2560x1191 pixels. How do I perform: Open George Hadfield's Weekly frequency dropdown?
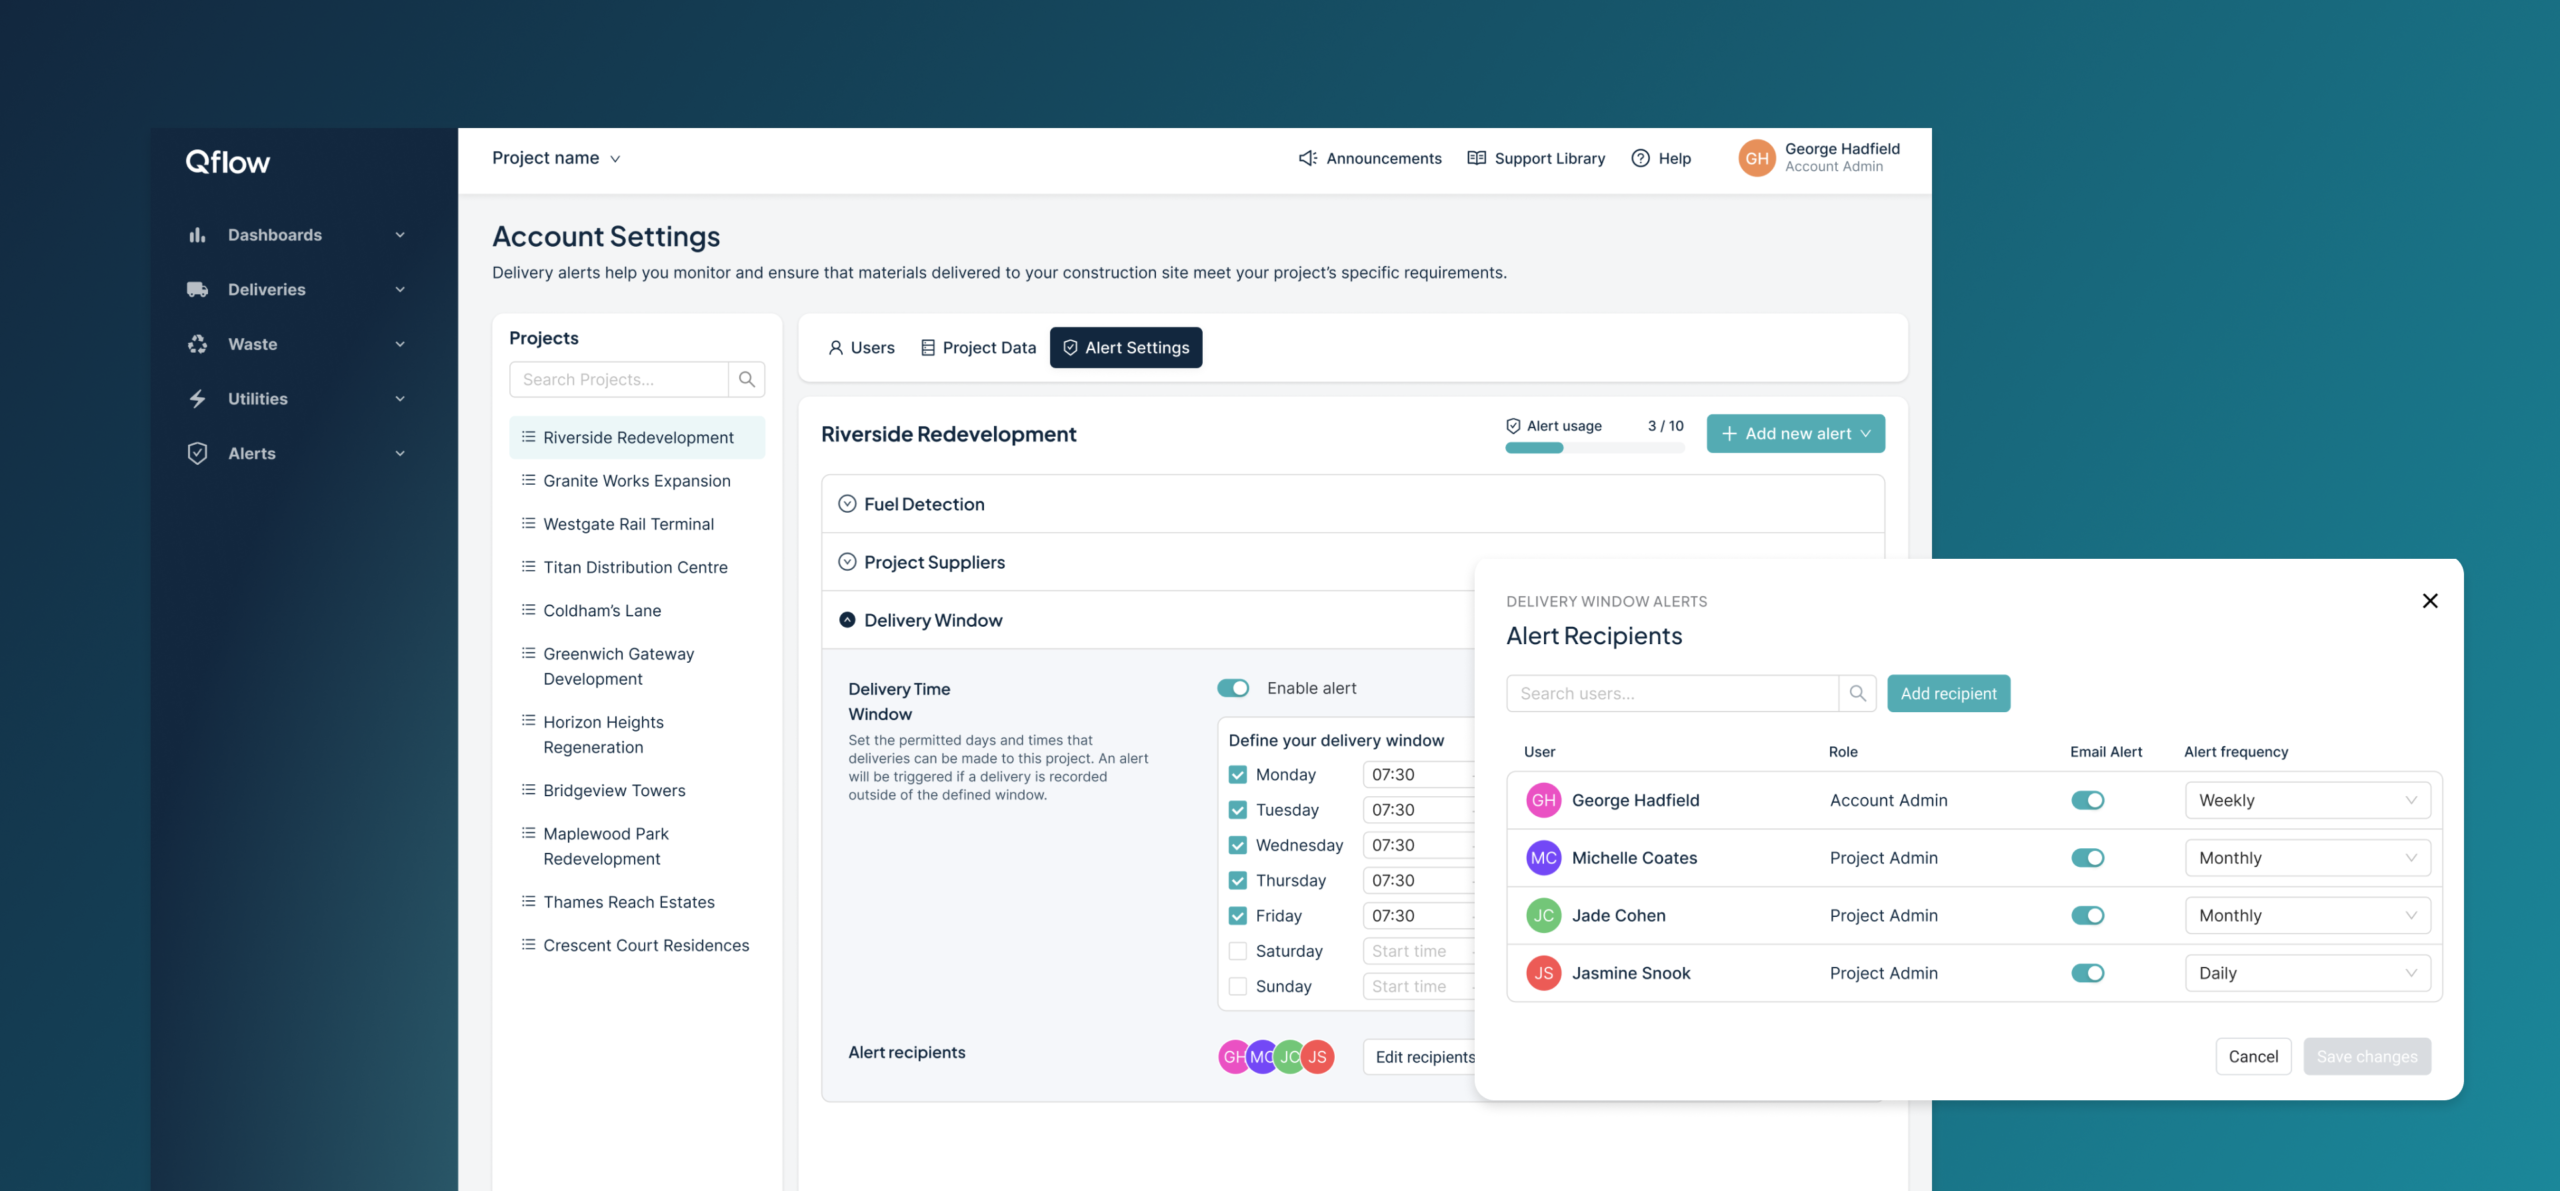tap(2307, 800)
